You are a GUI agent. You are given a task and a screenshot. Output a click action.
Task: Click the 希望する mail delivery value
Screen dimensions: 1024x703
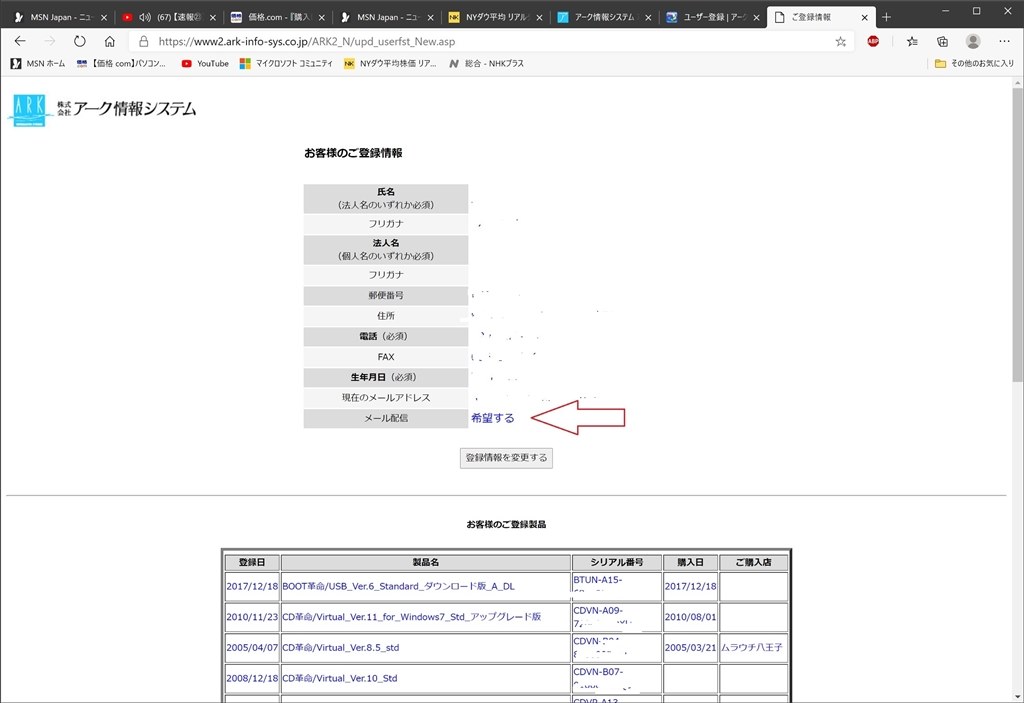tap(492, 418)
